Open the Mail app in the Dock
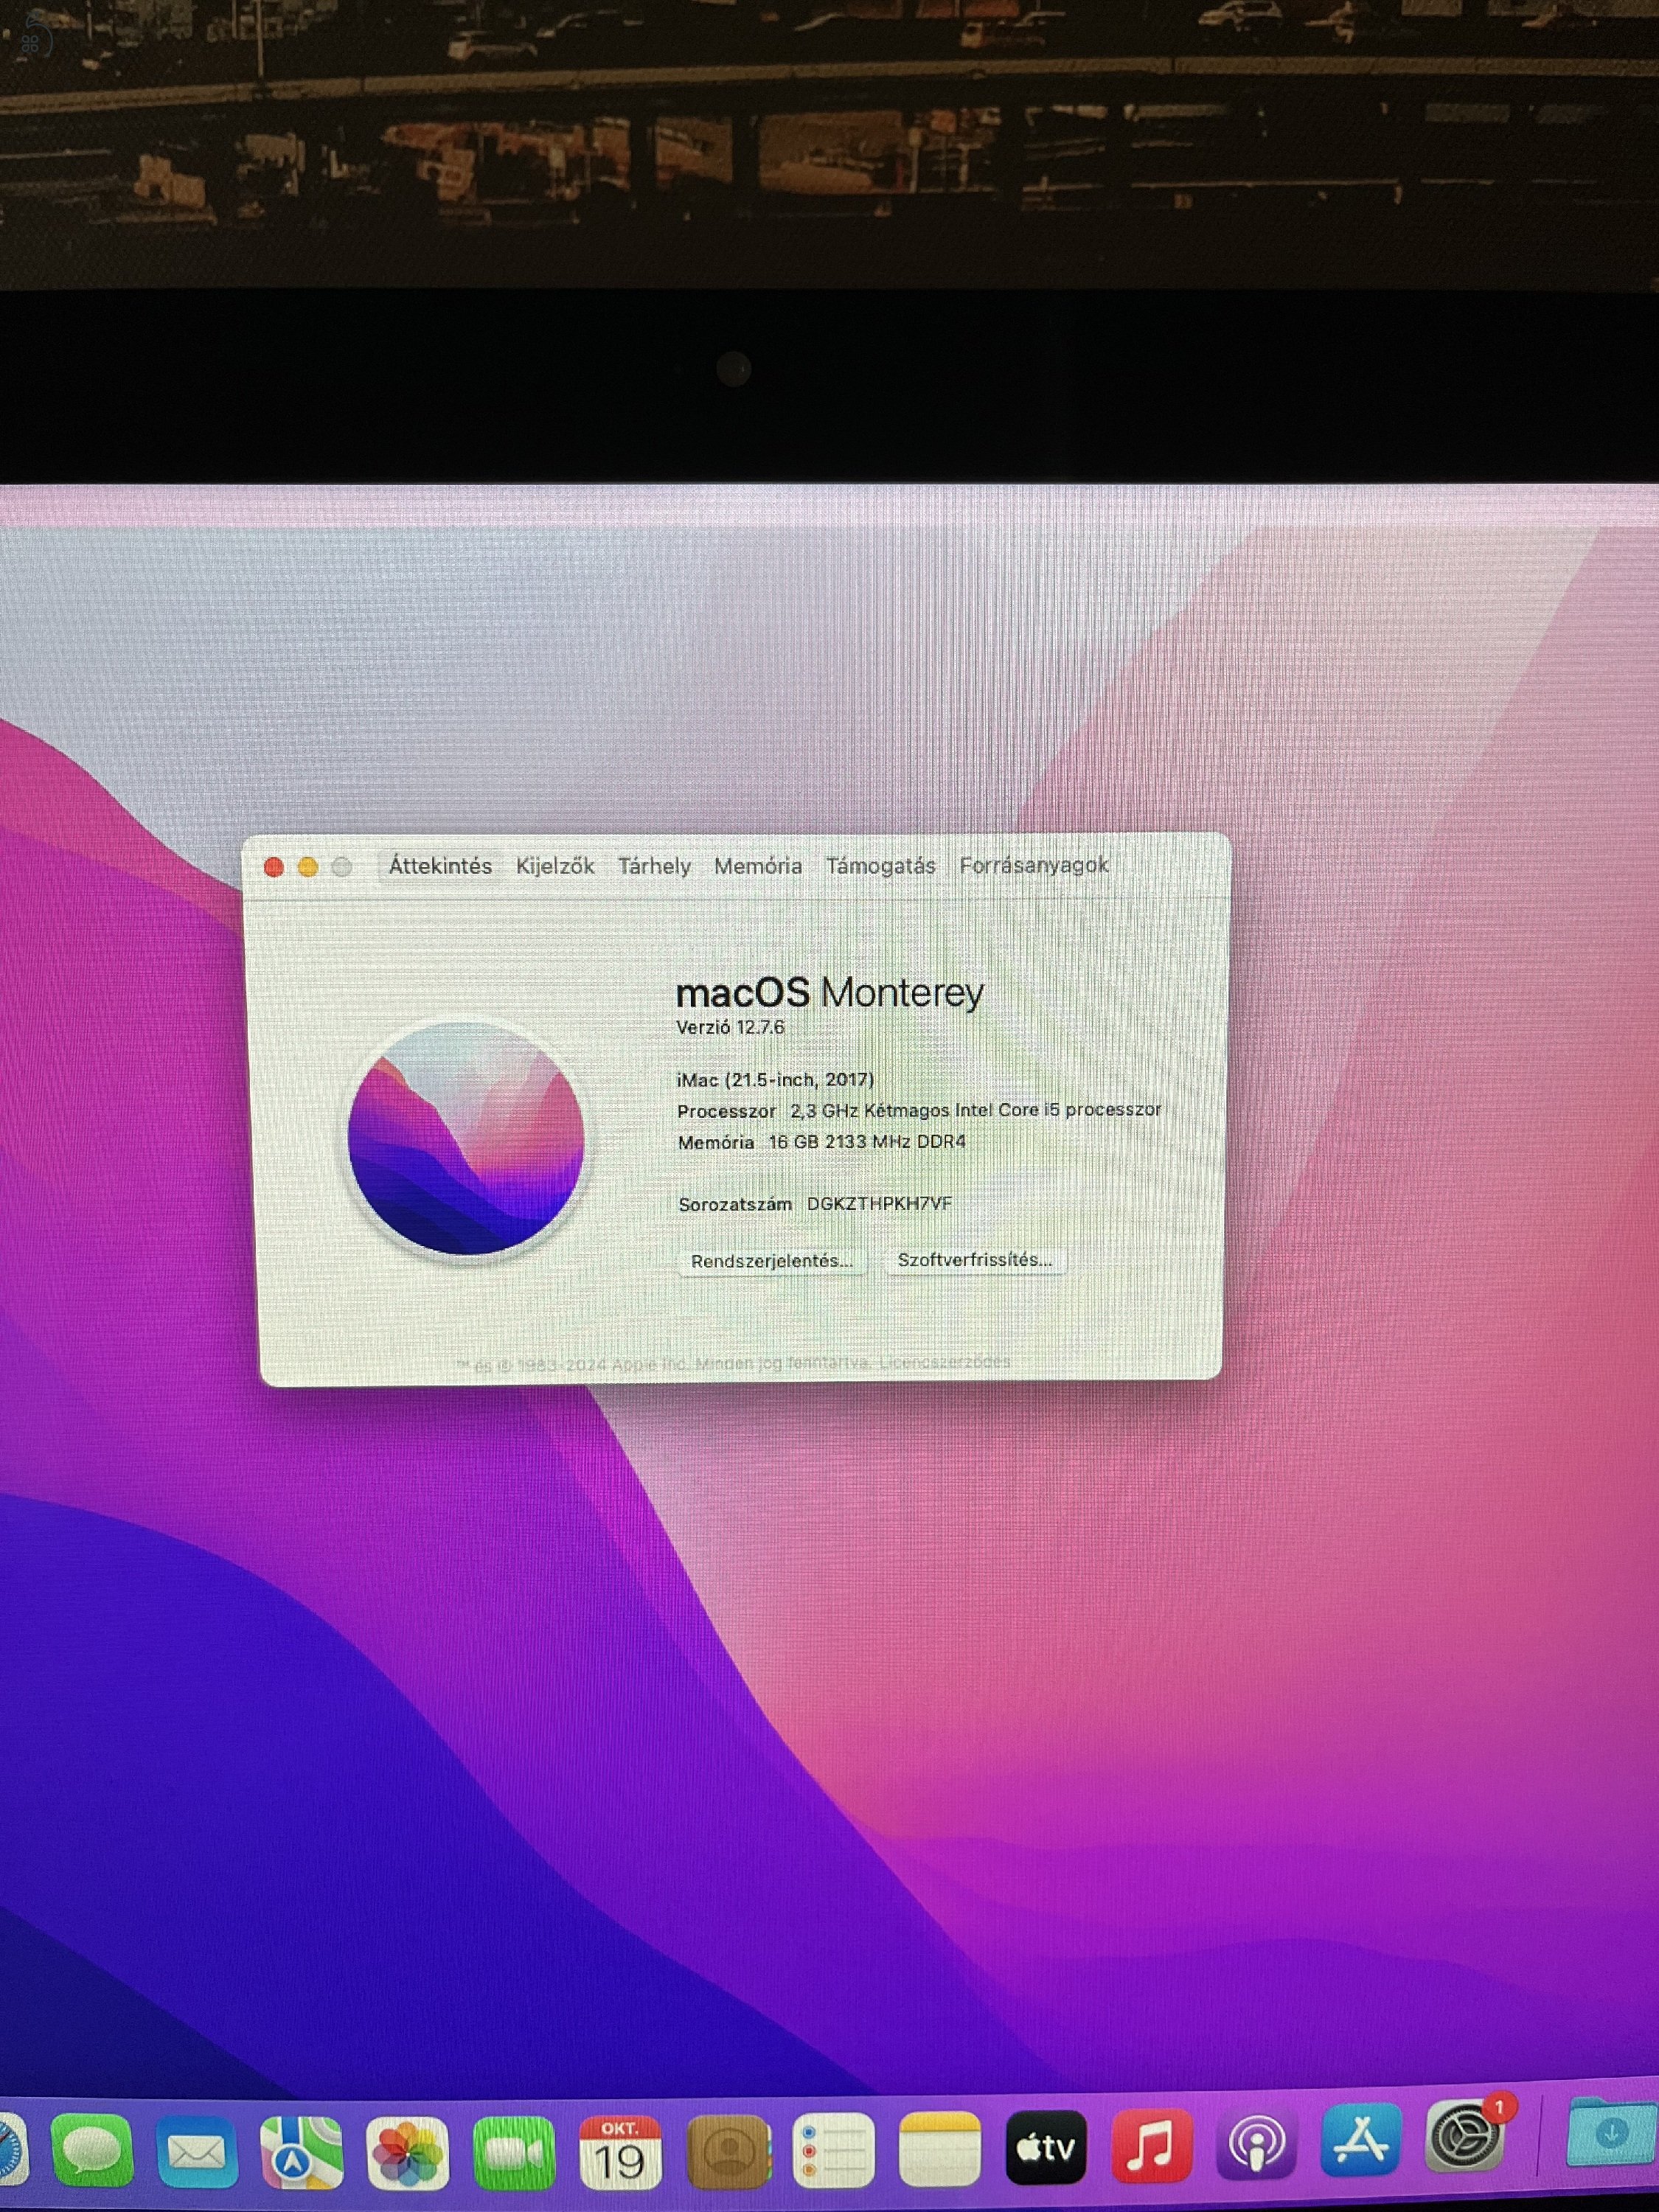 (197, 2151)
